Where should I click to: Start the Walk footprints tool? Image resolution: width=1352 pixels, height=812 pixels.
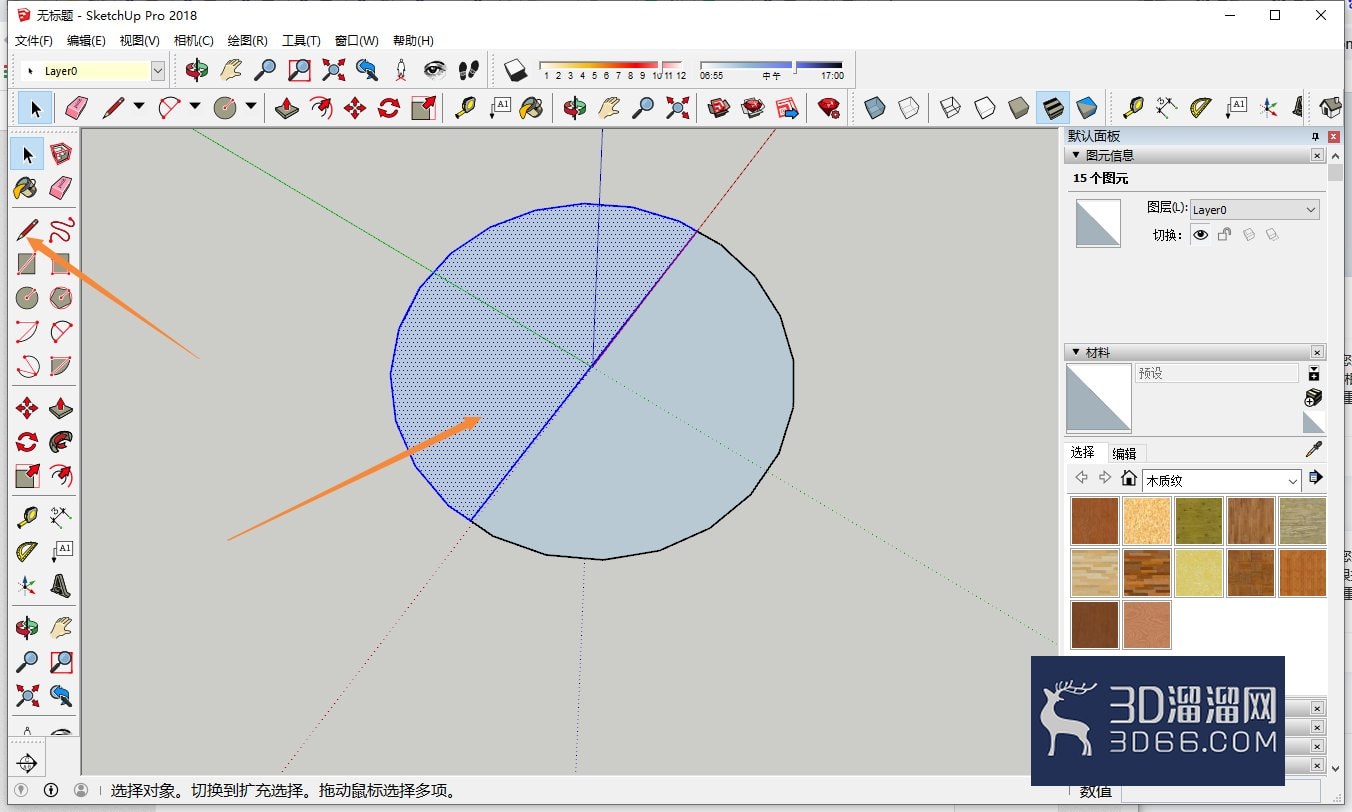[x=469, y=70]
